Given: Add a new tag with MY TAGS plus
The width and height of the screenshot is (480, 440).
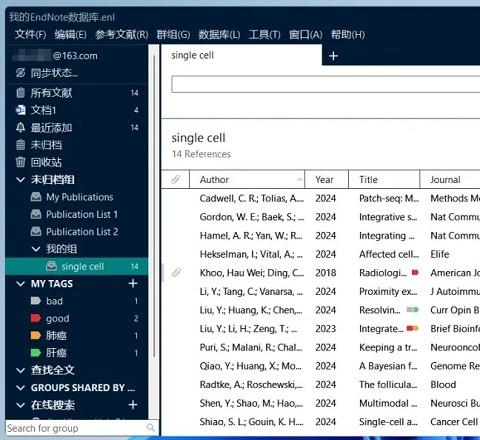Looking at the screenshot, I should tap(133, 283).
